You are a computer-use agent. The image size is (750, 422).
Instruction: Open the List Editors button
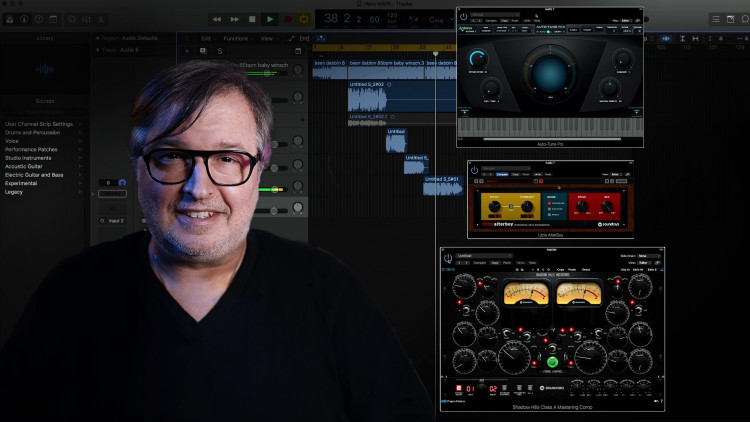[716, 19]
